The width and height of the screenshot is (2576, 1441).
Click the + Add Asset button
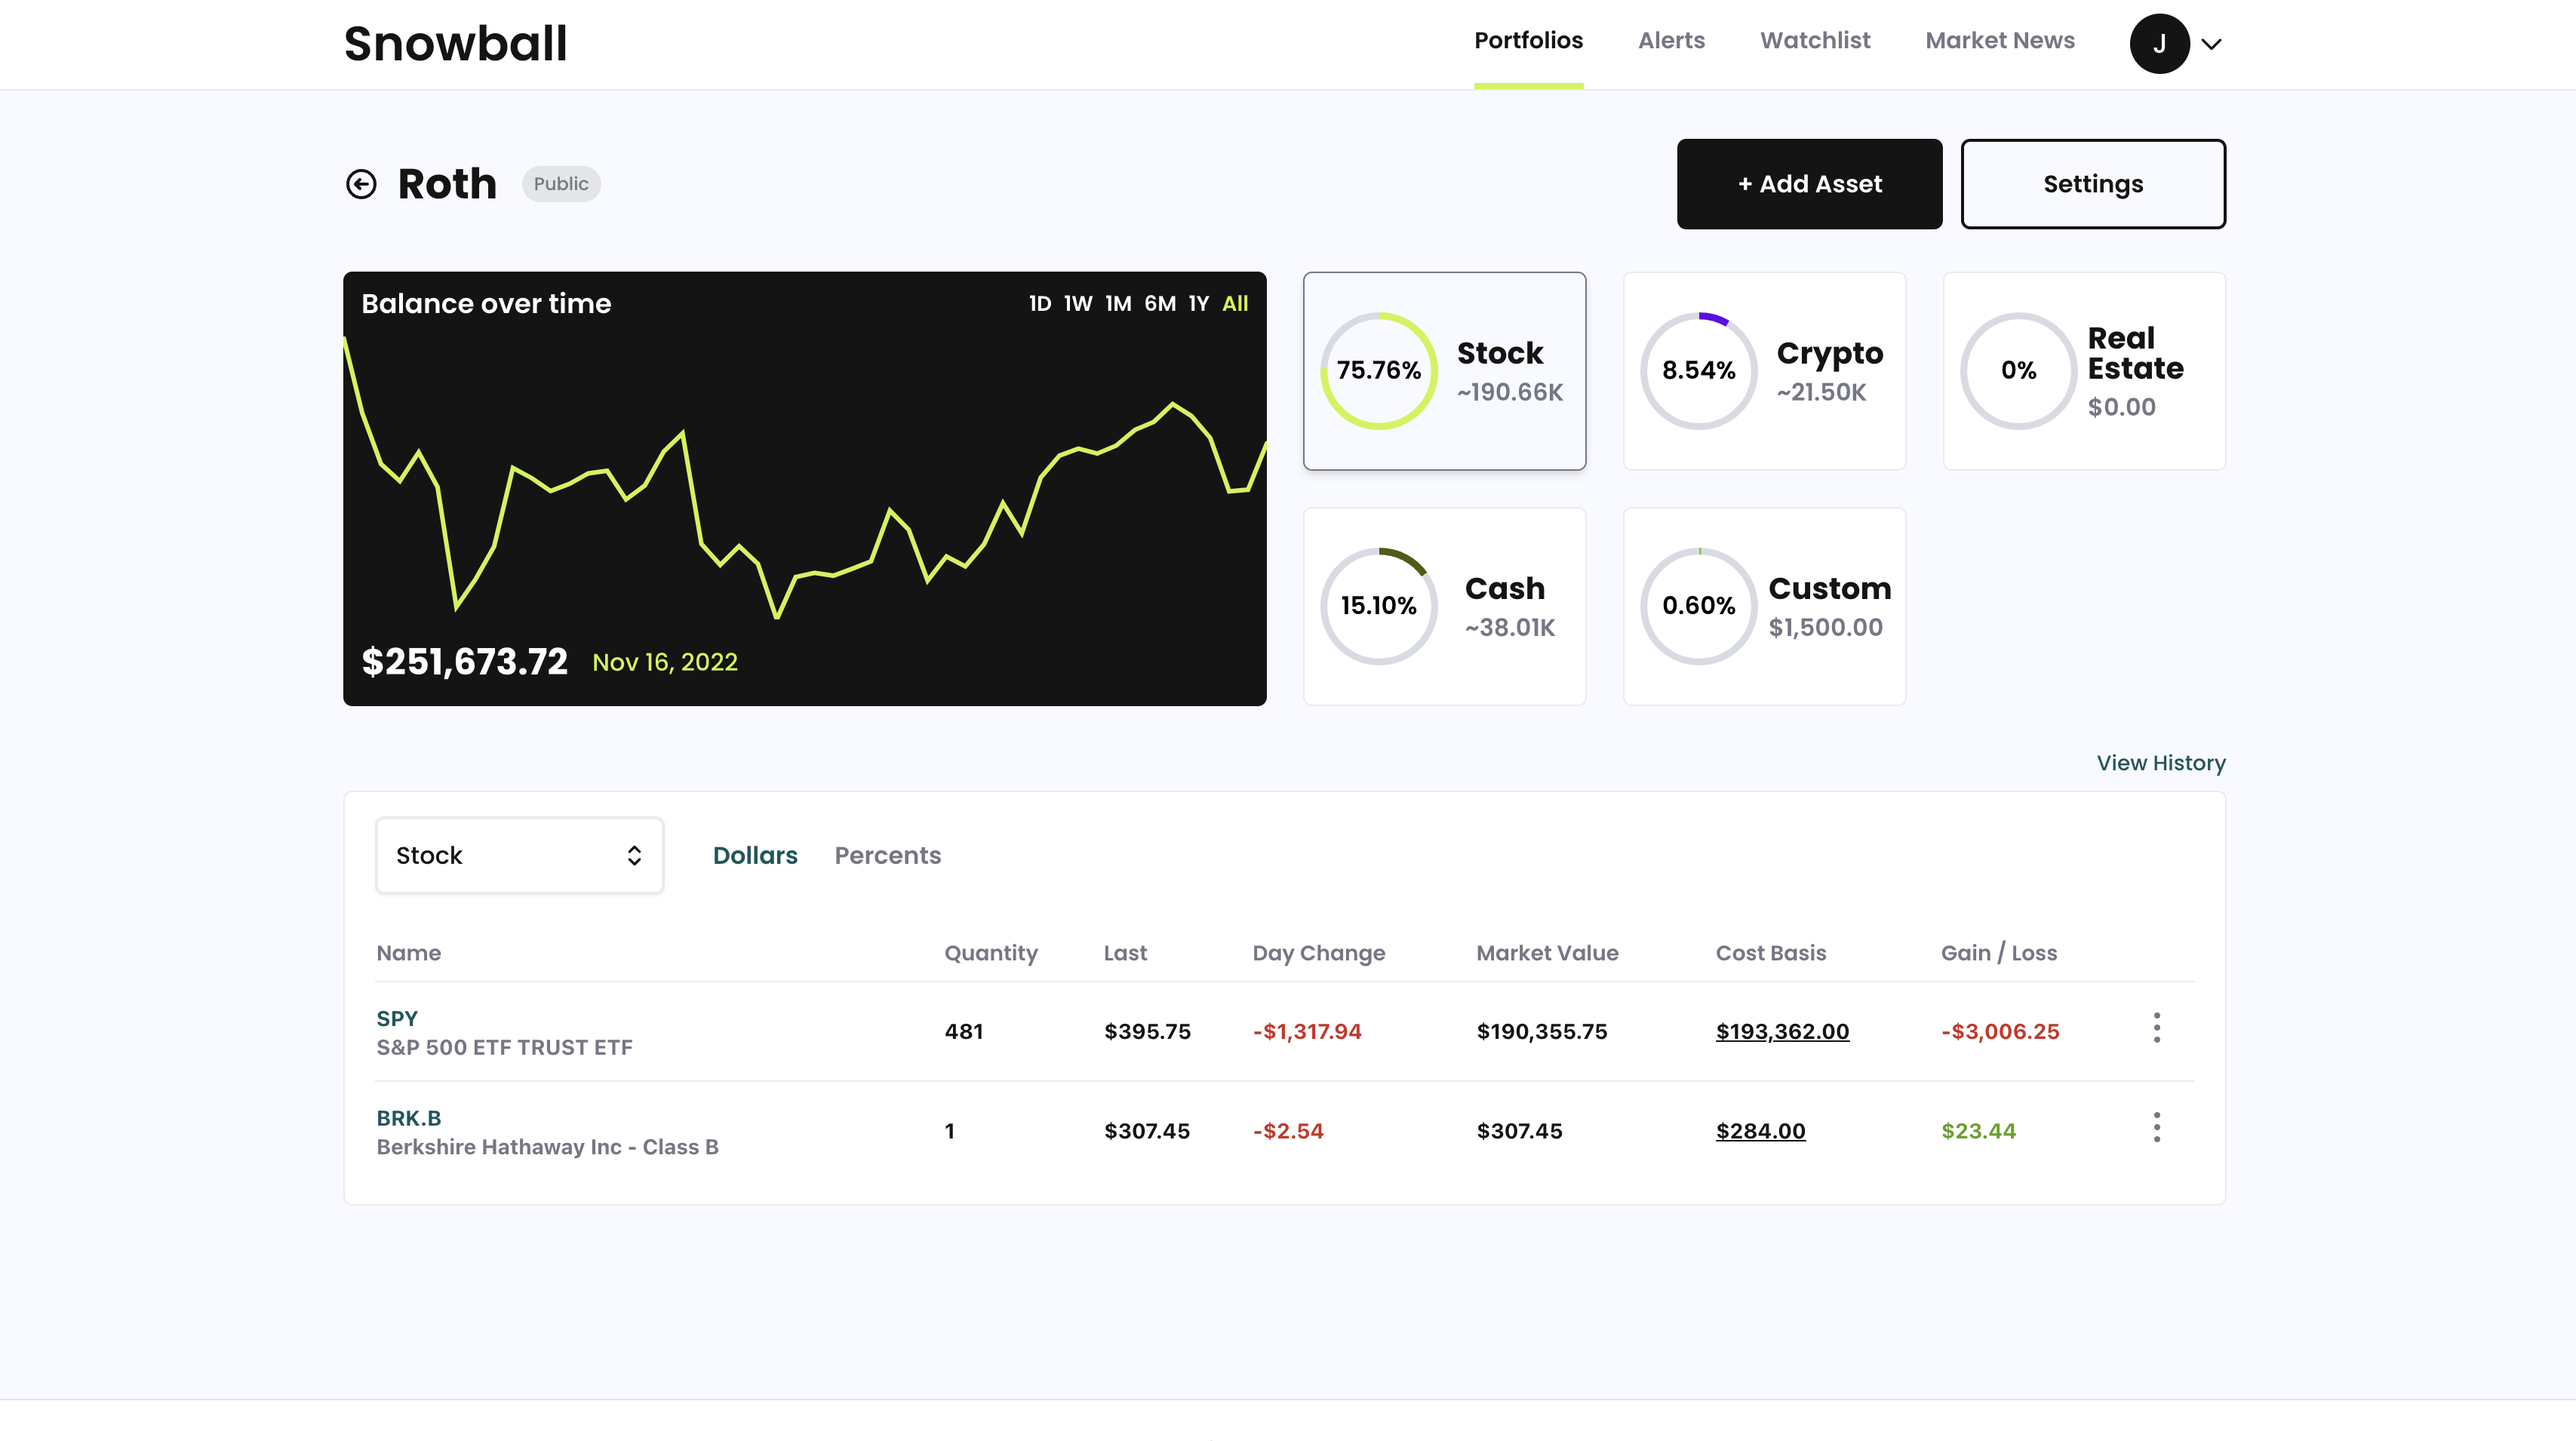click(x=1809, y=184)
